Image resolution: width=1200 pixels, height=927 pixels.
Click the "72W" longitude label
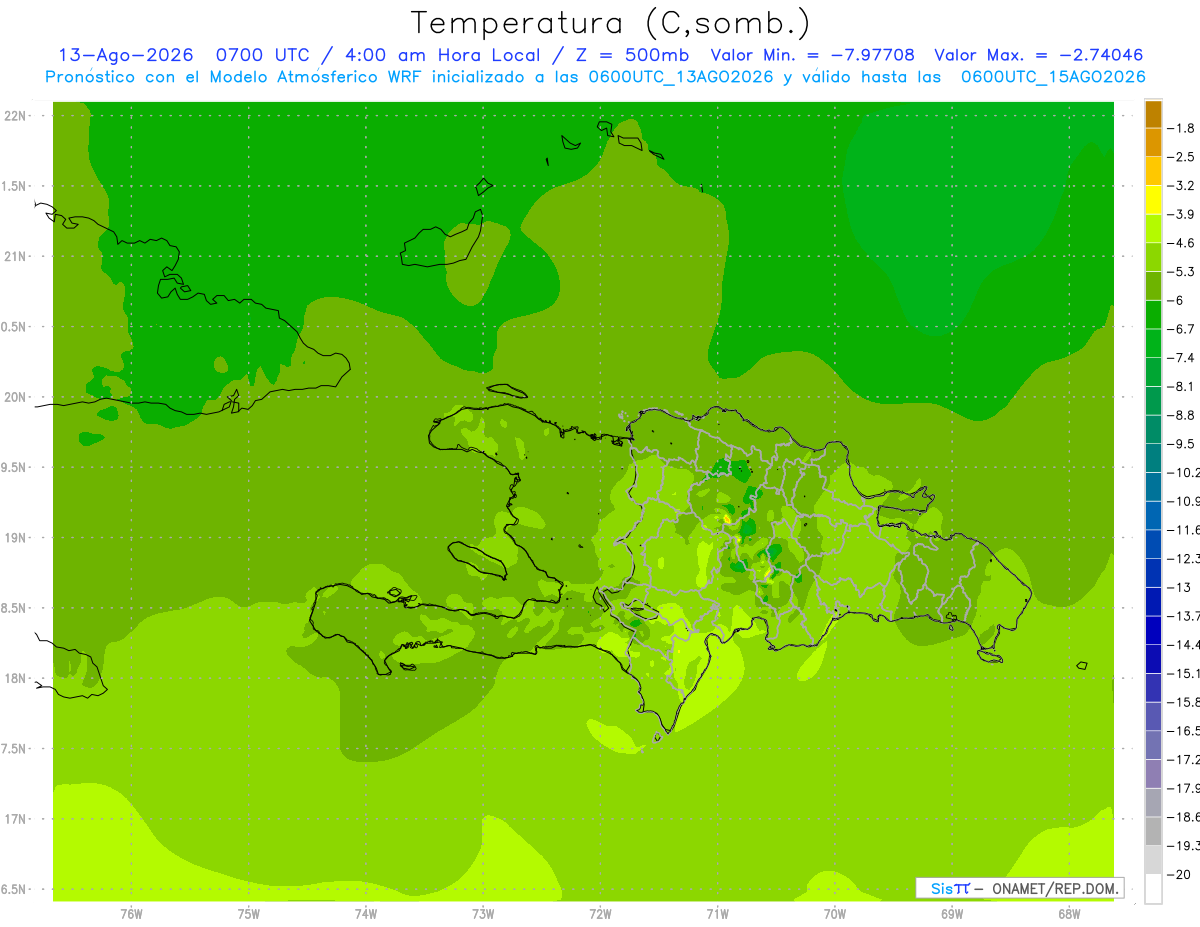[x=600, y=914]
